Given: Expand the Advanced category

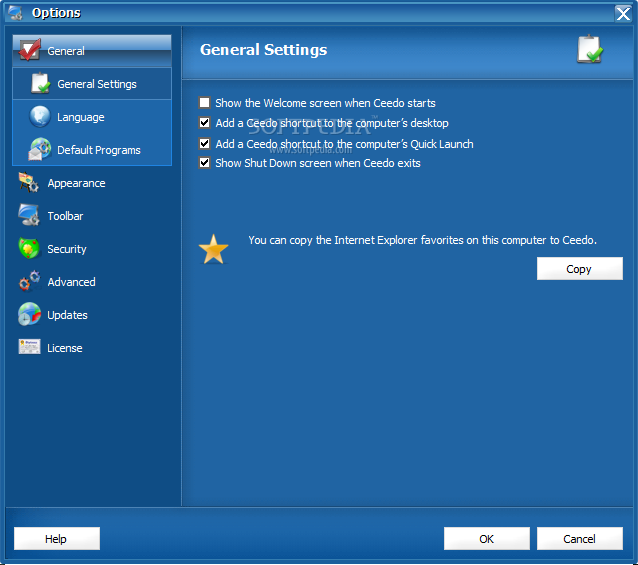Looking at the screenshot, I should tap(92, 282).
